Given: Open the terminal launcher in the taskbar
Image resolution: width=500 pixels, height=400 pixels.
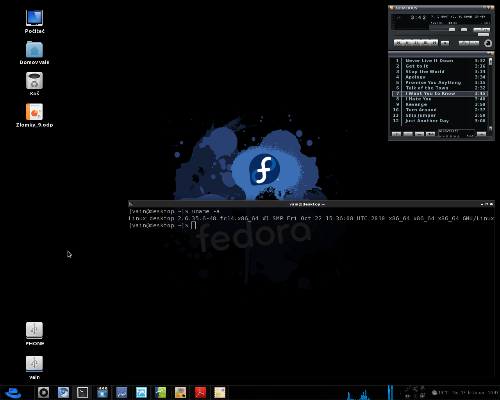Looking at the screenshot, I should click(82, 393).
